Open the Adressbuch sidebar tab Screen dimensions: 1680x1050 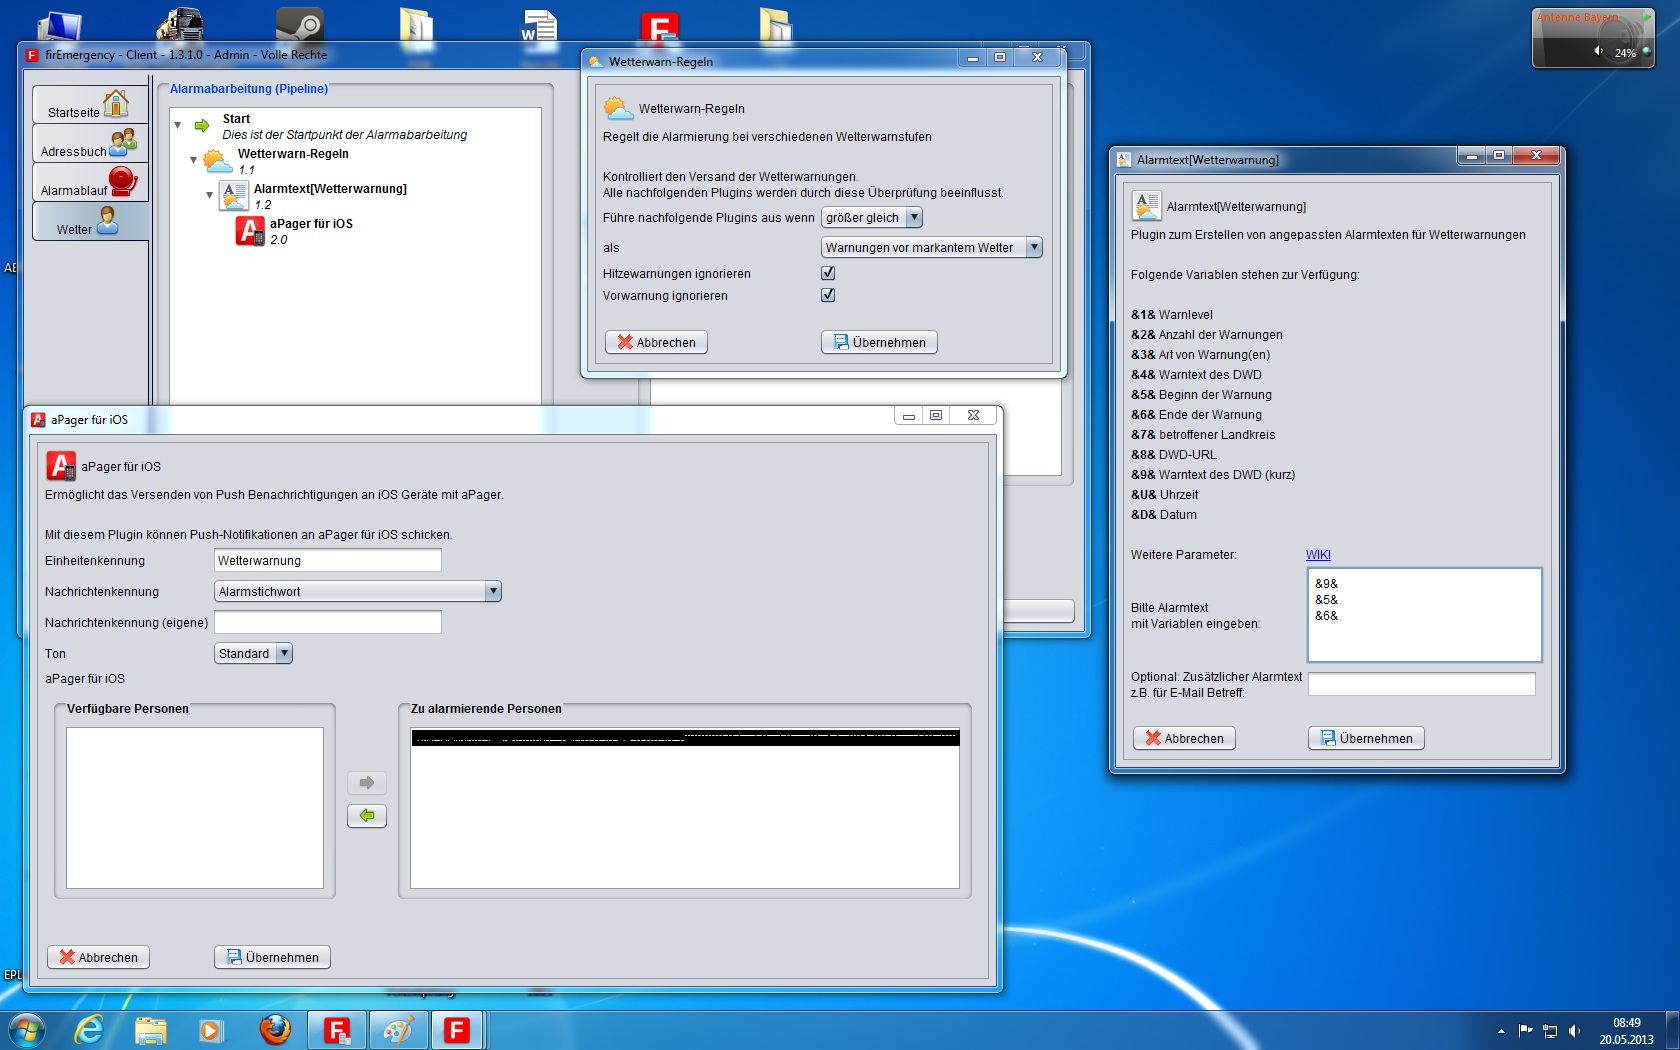(90, 144)
